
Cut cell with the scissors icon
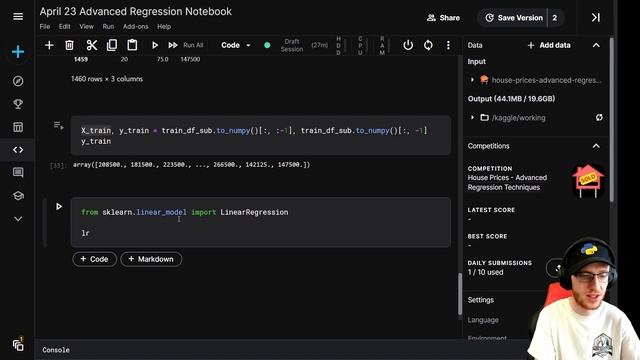point(91,45)
